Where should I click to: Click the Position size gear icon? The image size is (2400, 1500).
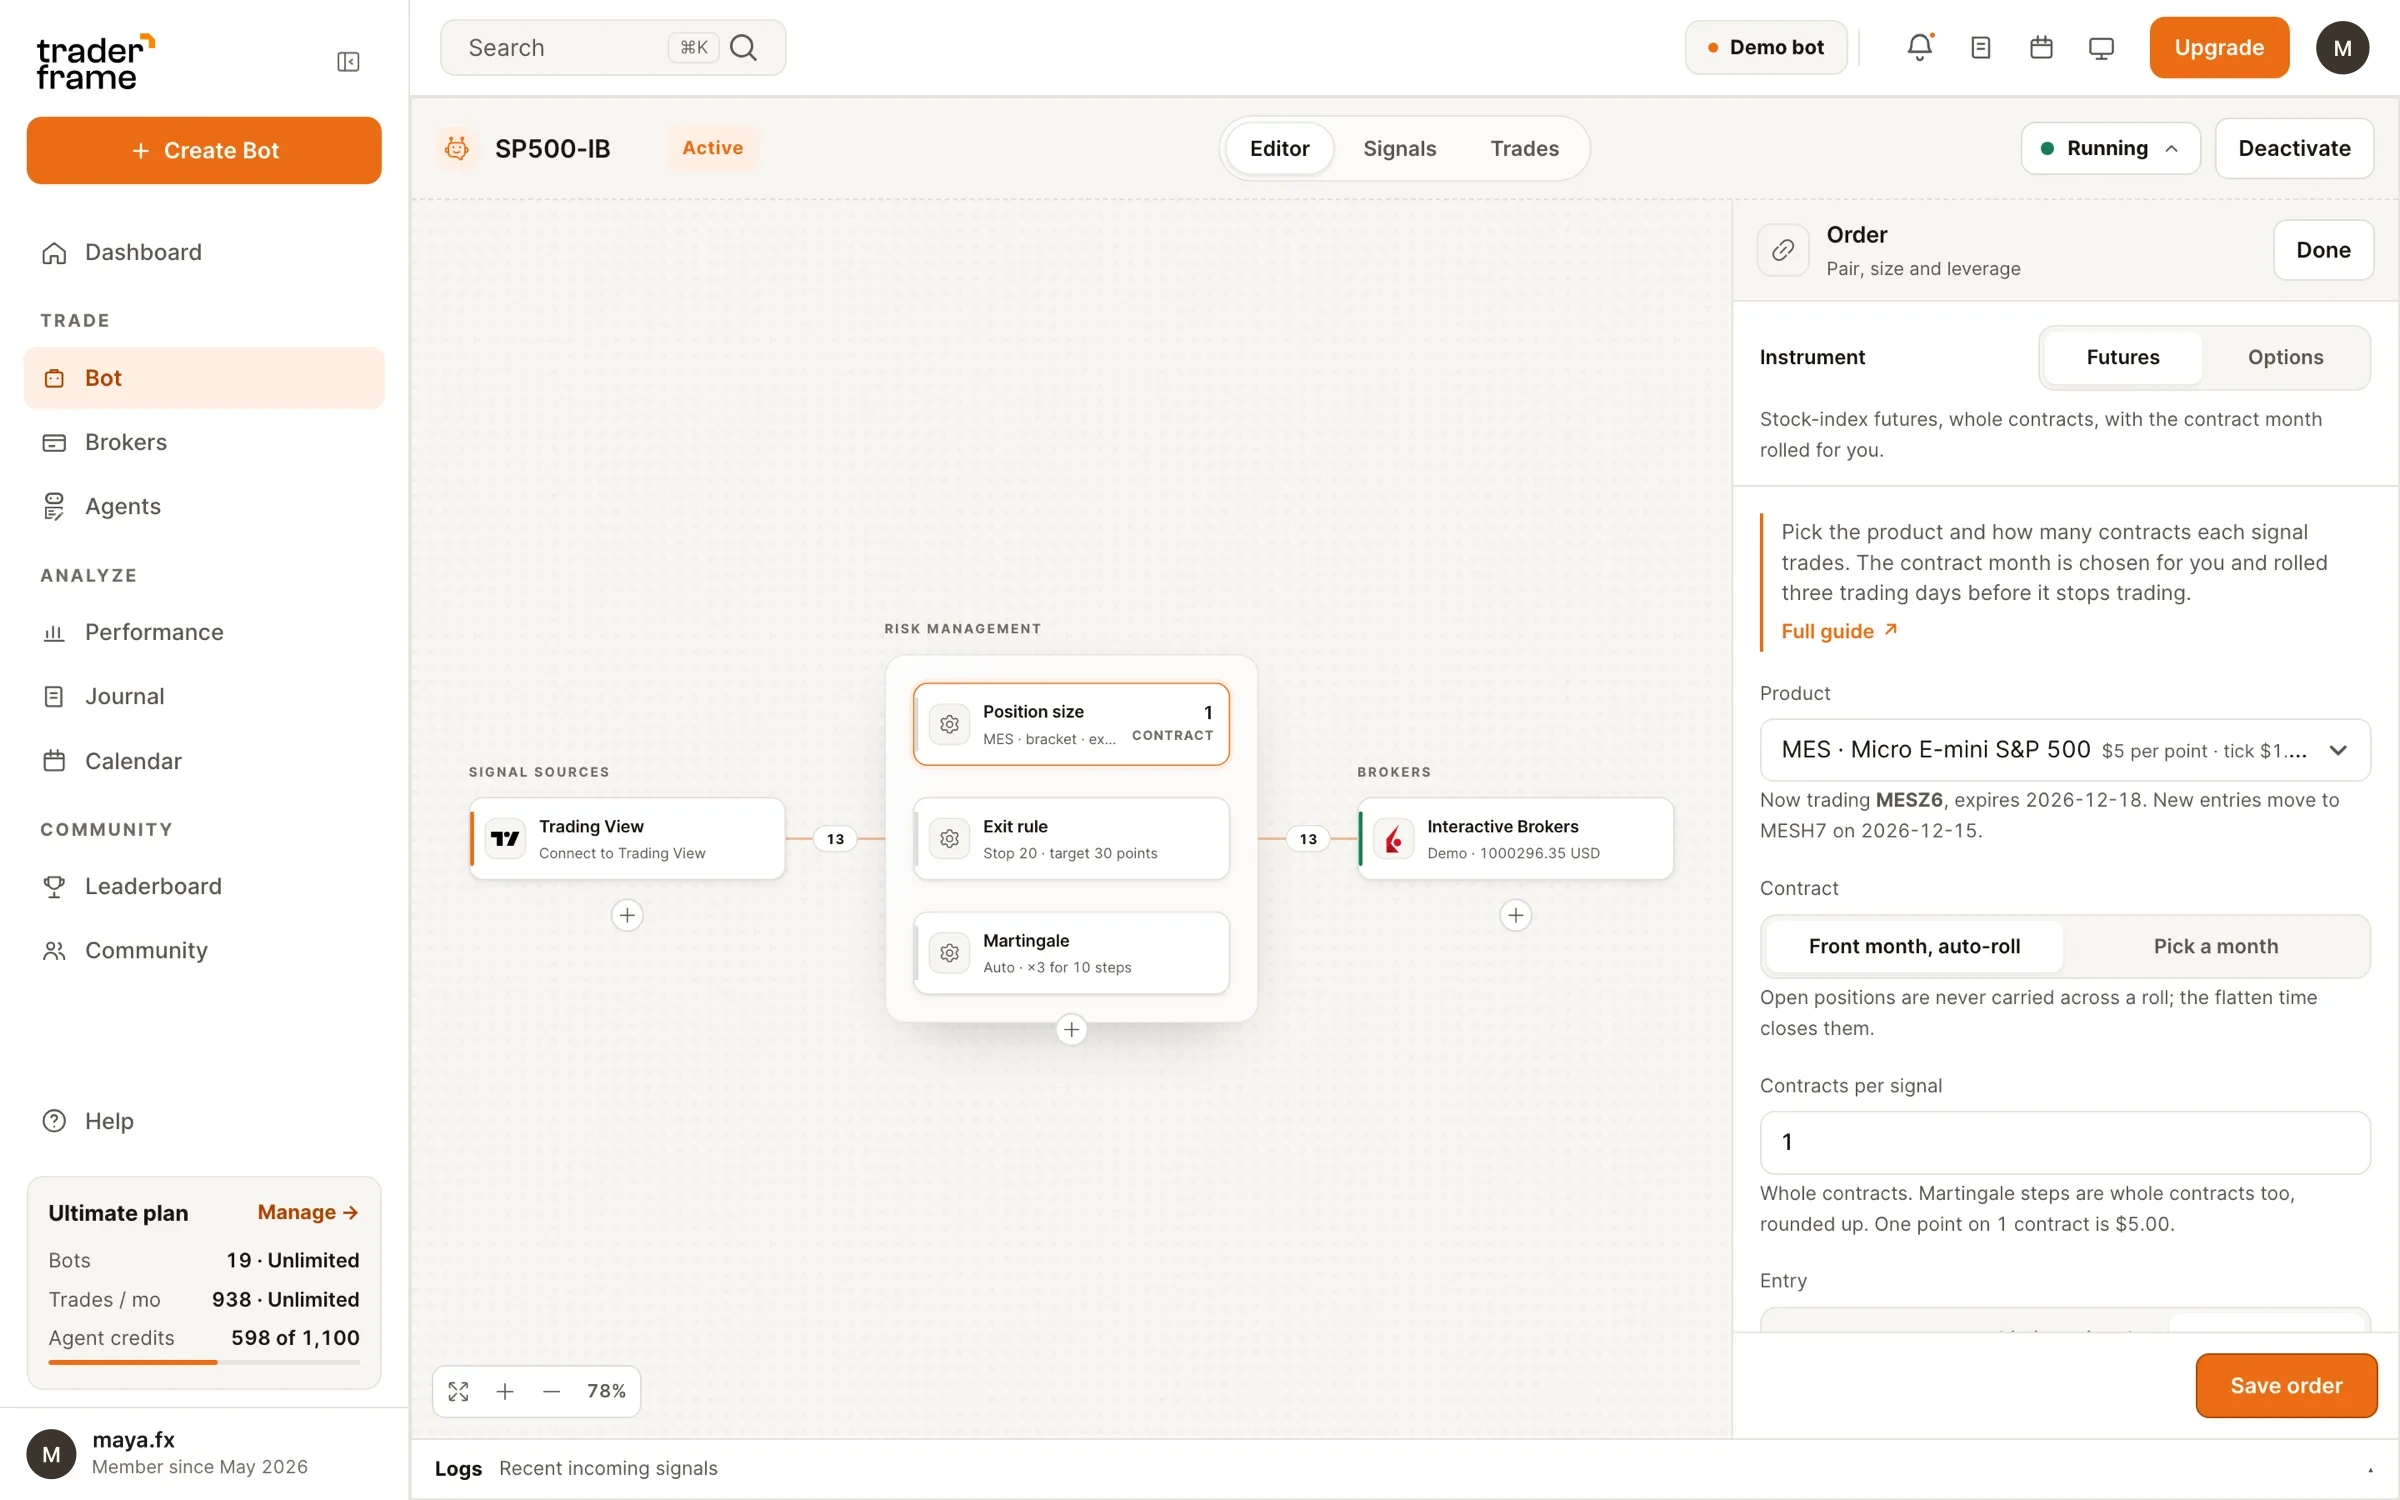click(949, 724)
